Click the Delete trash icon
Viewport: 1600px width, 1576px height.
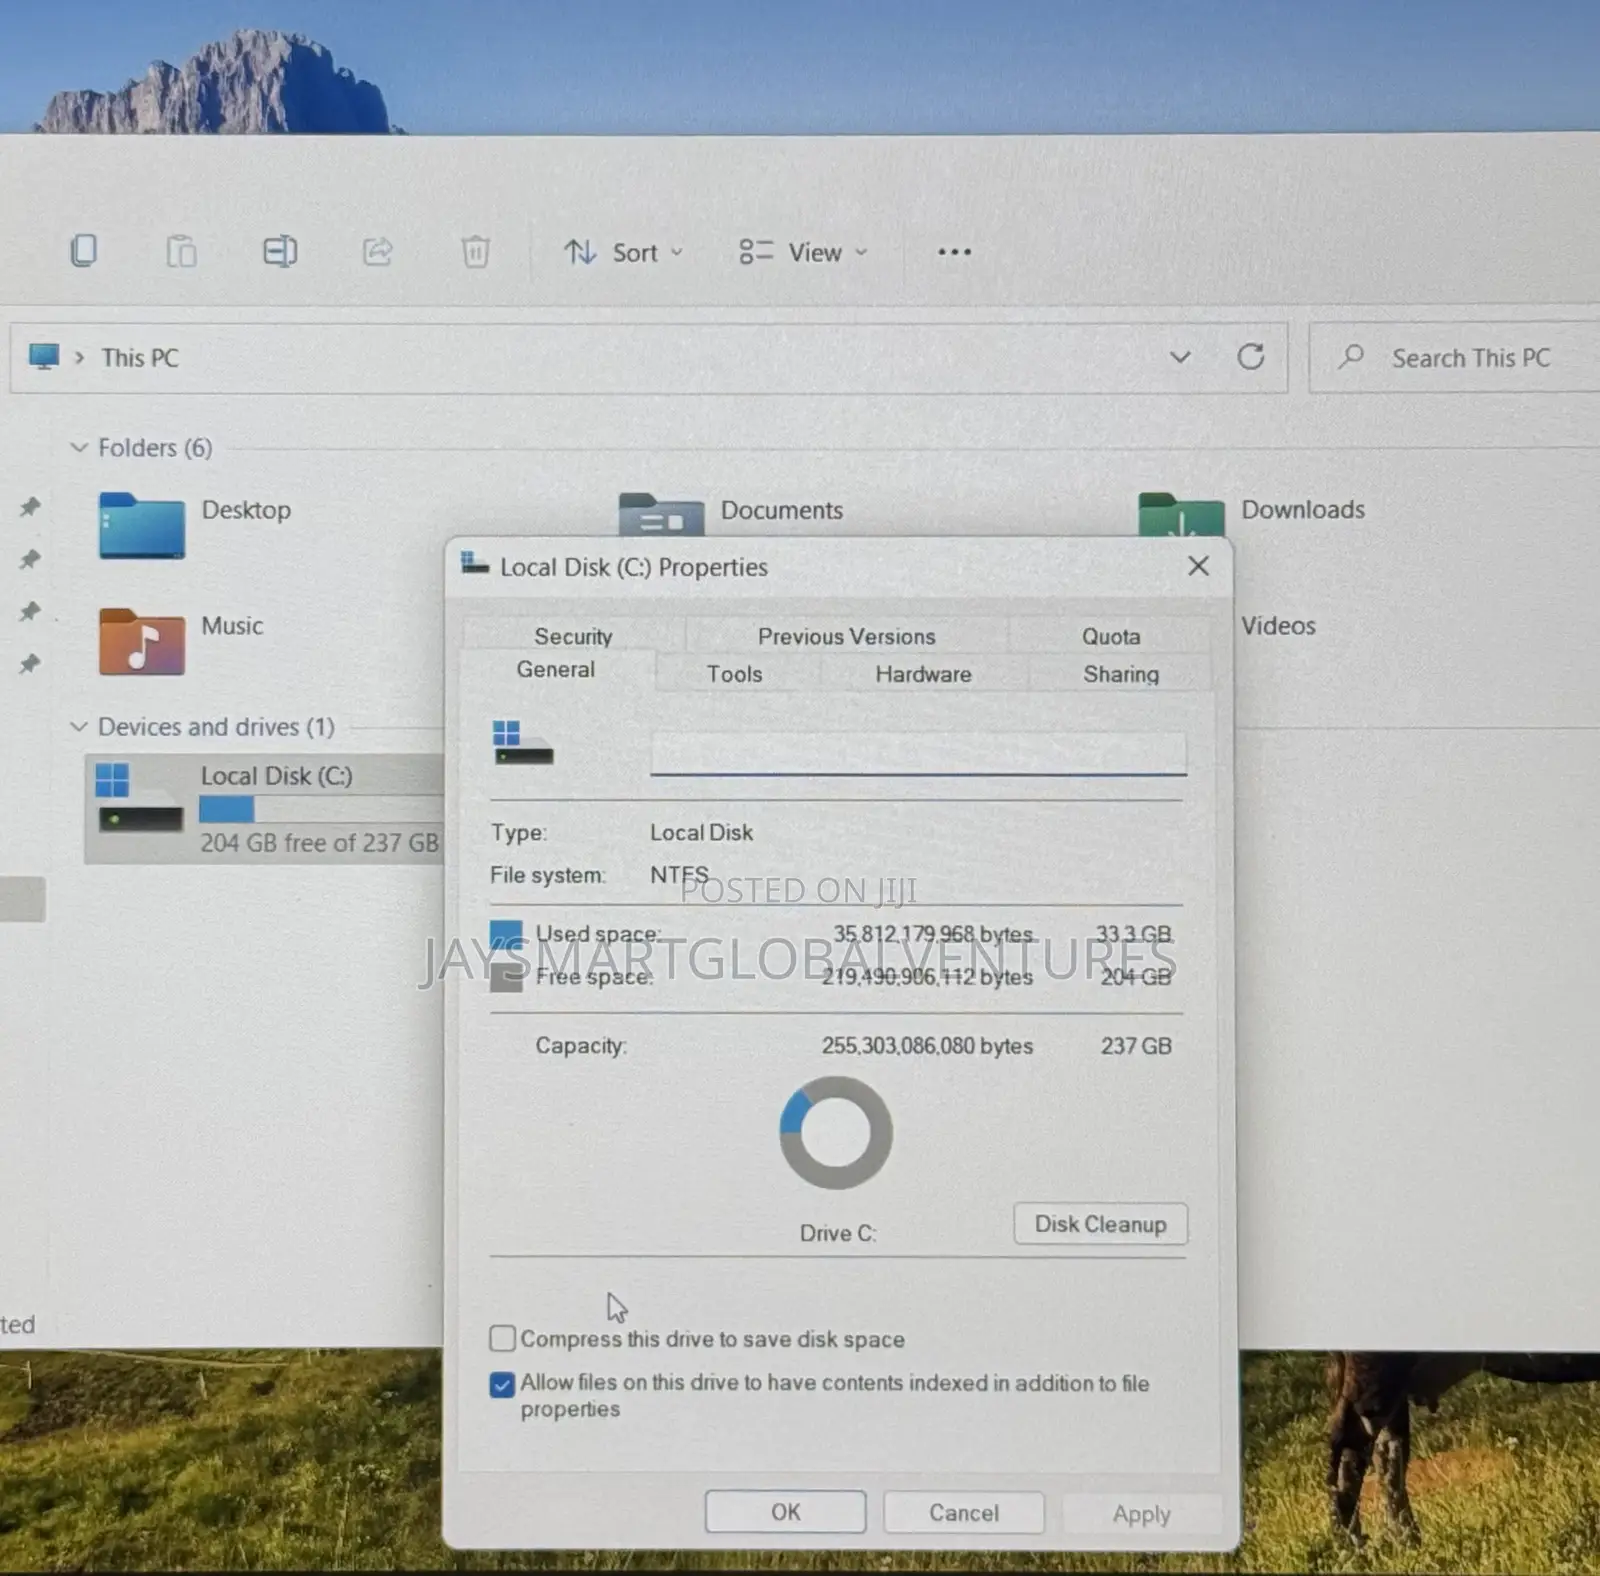click(475, 251)
